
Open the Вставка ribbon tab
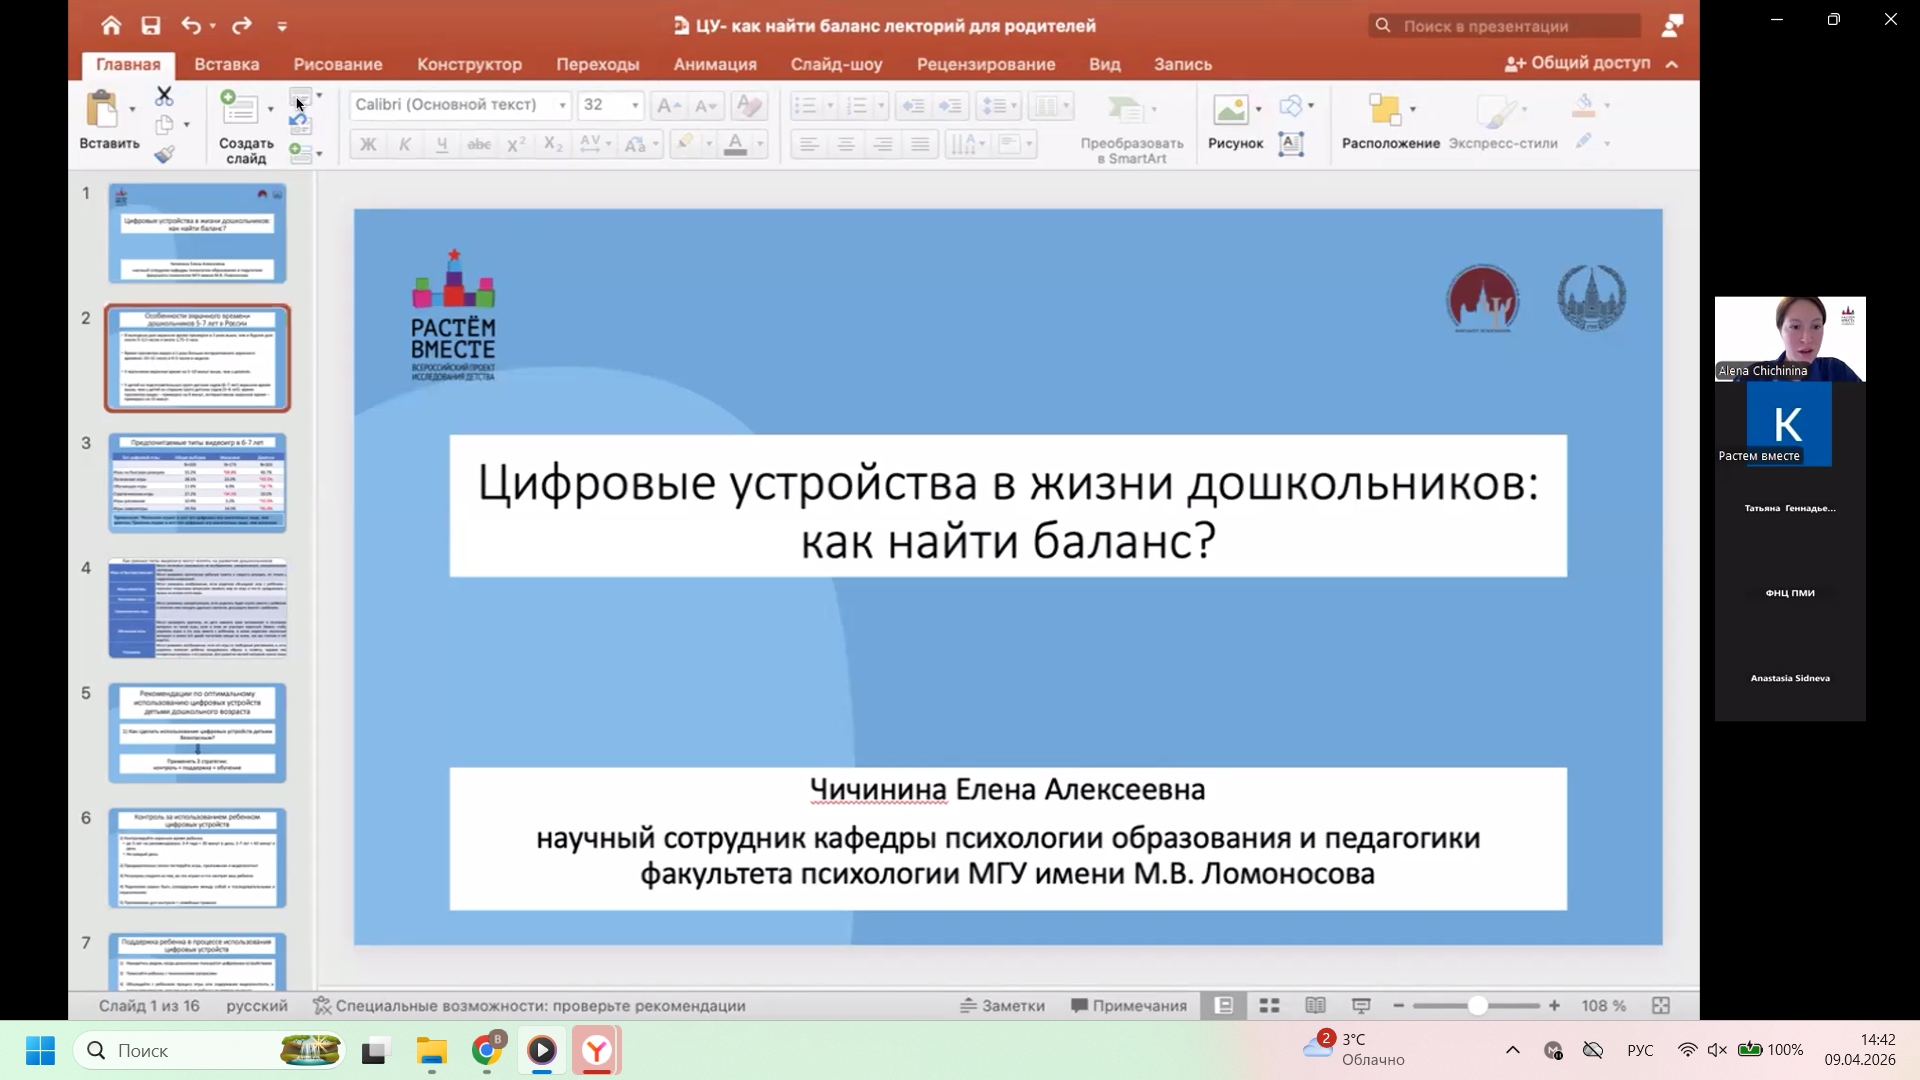[227, 64]
